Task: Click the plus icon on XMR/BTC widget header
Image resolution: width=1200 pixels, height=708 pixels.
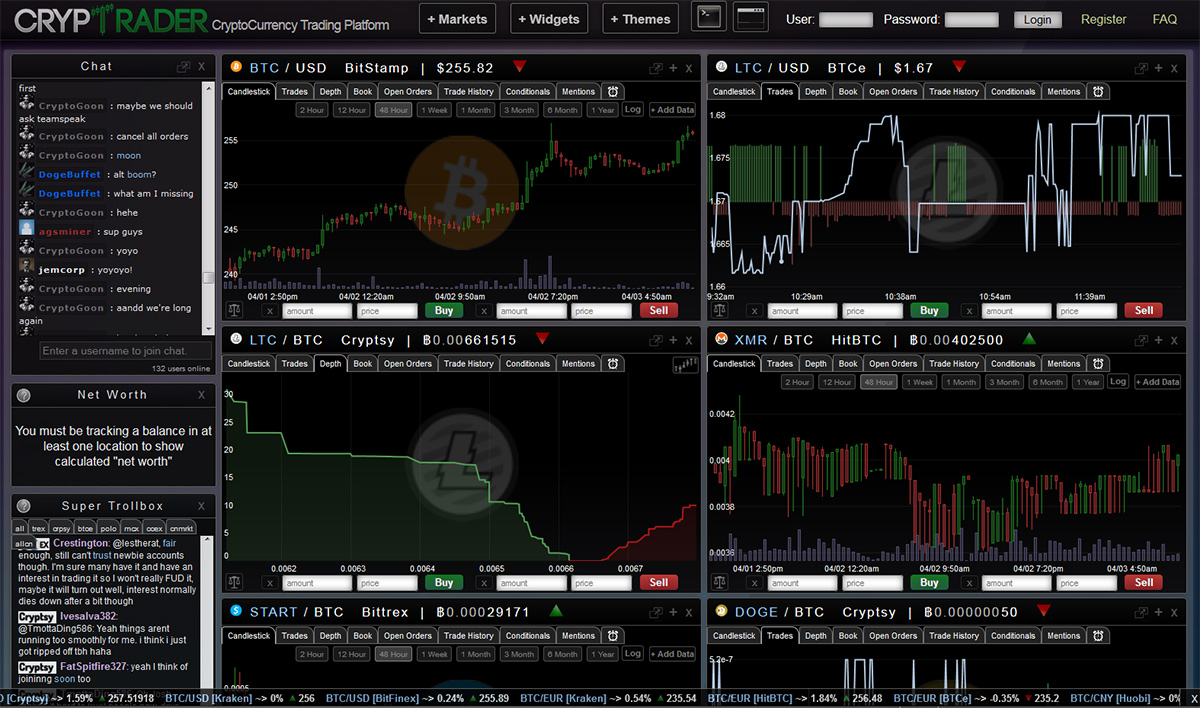Action: (x=1159, y=340)
